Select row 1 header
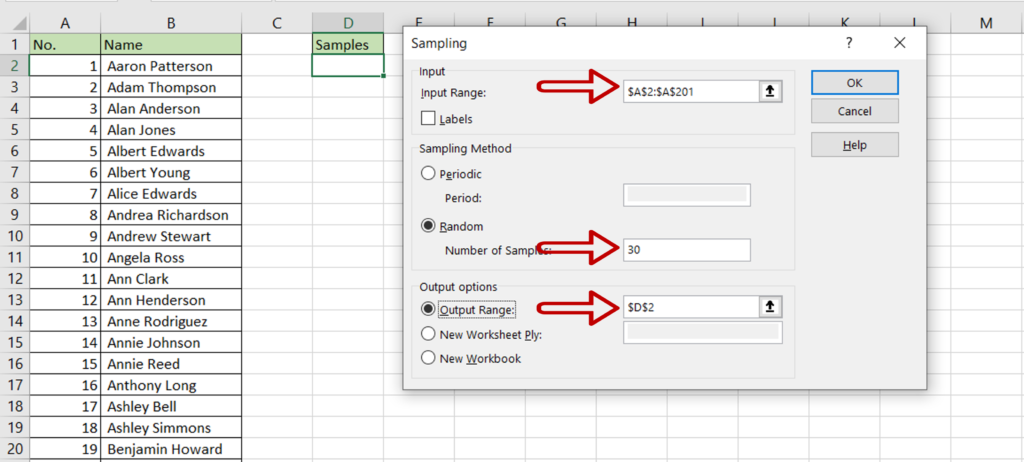 [x=14, y=44]
